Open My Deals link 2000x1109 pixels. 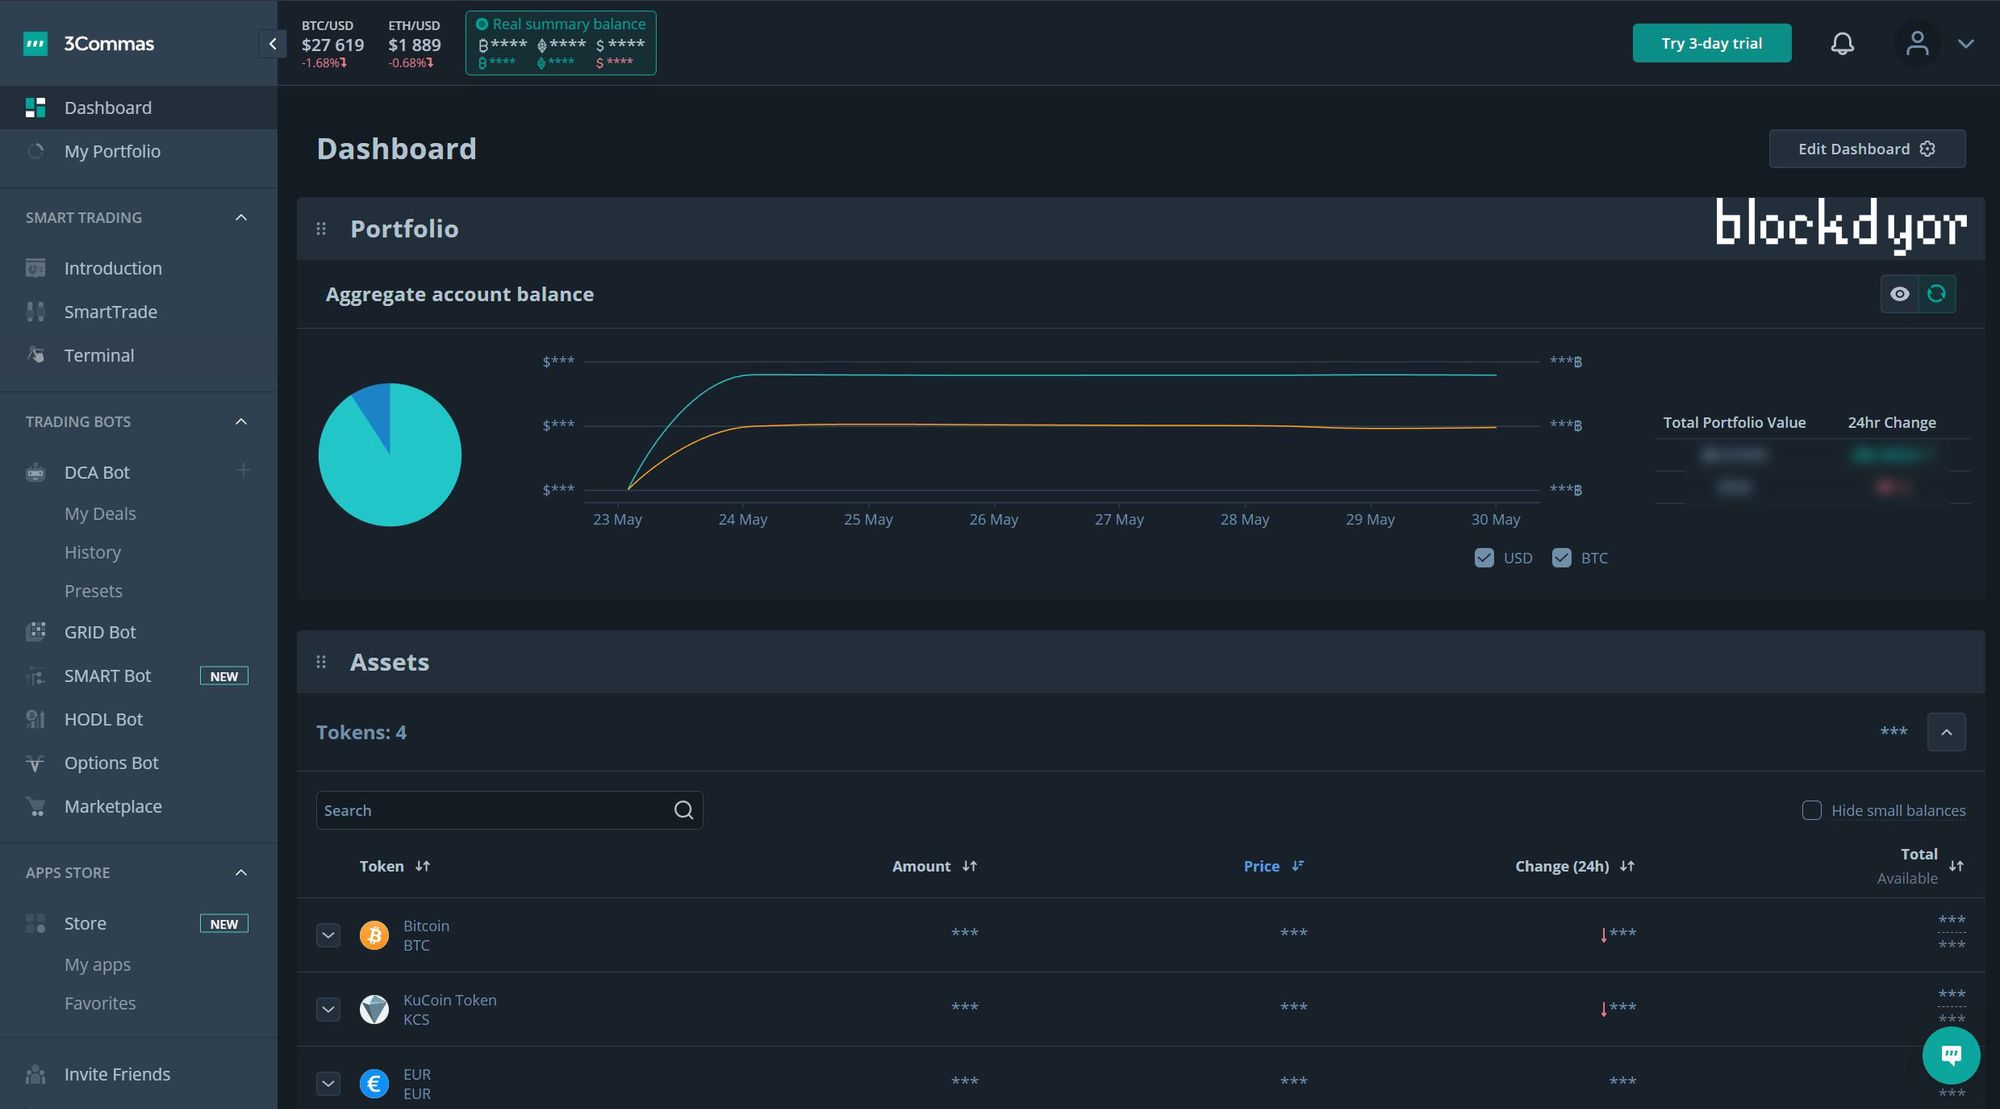(x=100, y=513)
